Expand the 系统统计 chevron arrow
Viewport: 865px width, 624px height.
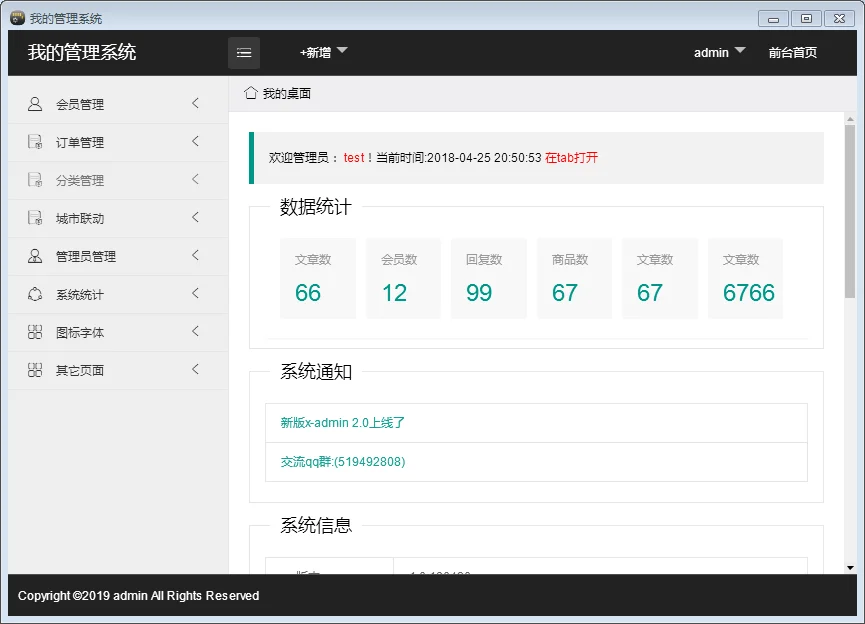point(195,293)
